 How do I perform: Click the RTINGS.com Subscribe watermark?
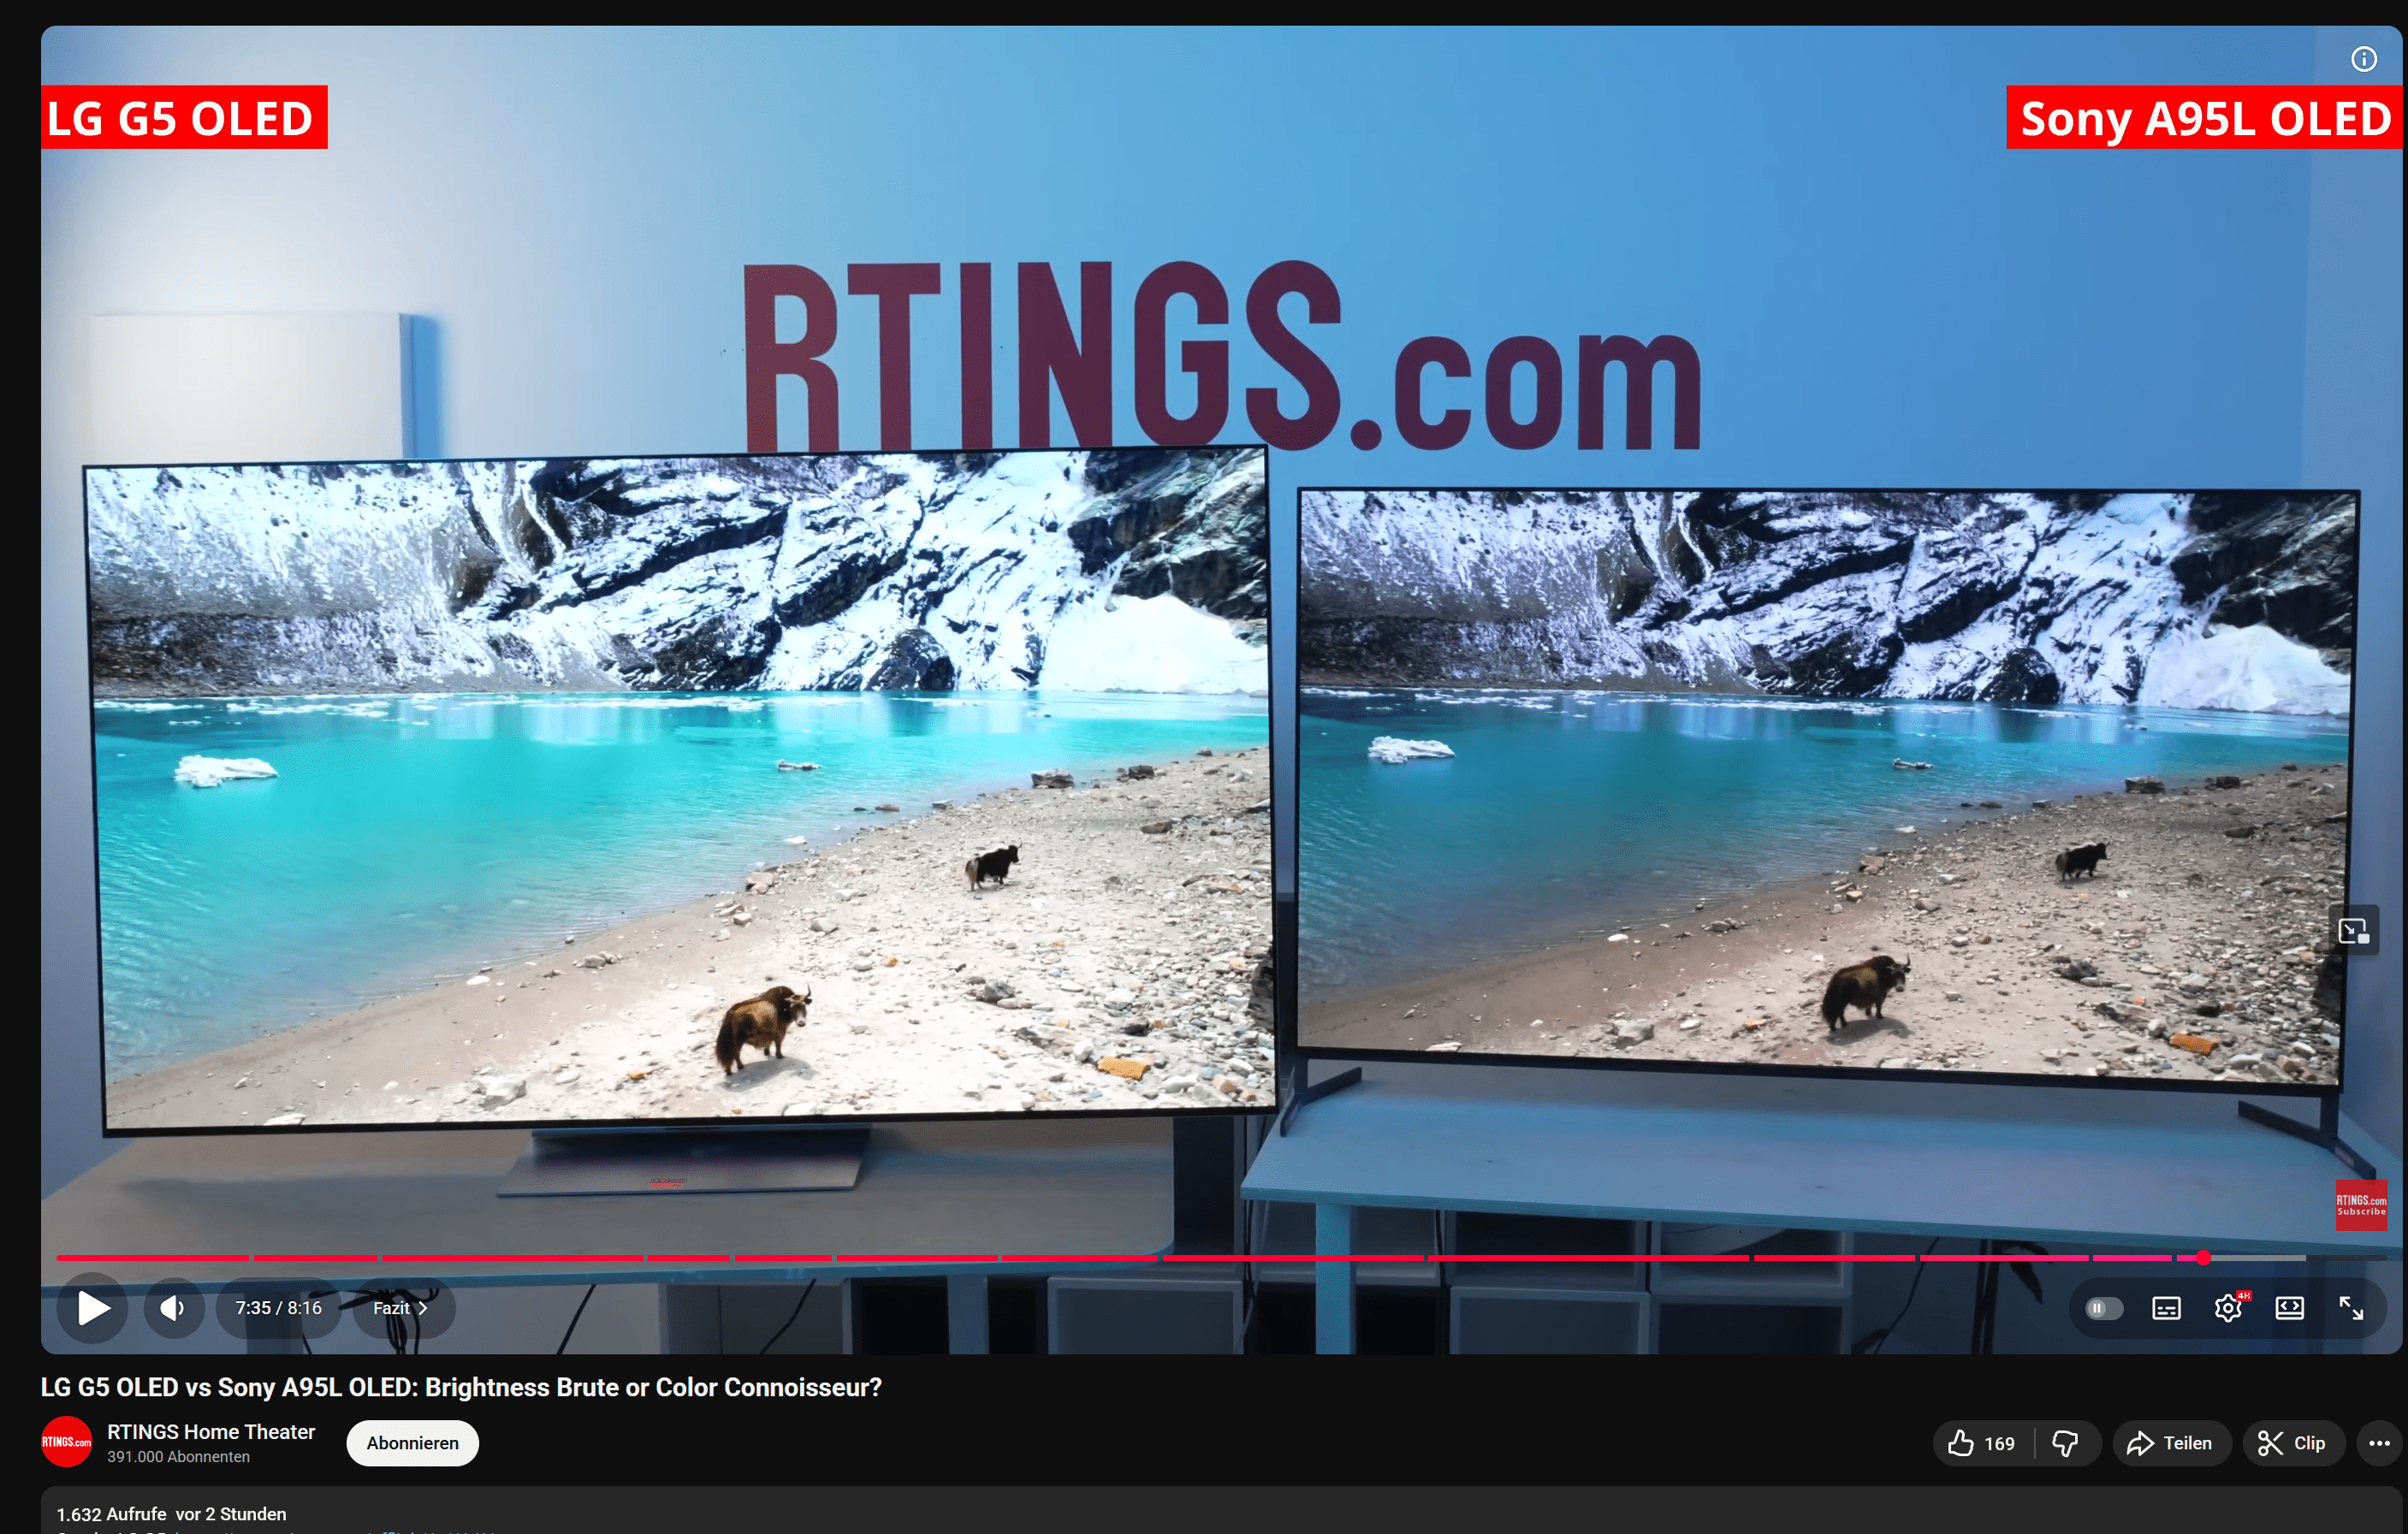[x=2361, y=1205]
